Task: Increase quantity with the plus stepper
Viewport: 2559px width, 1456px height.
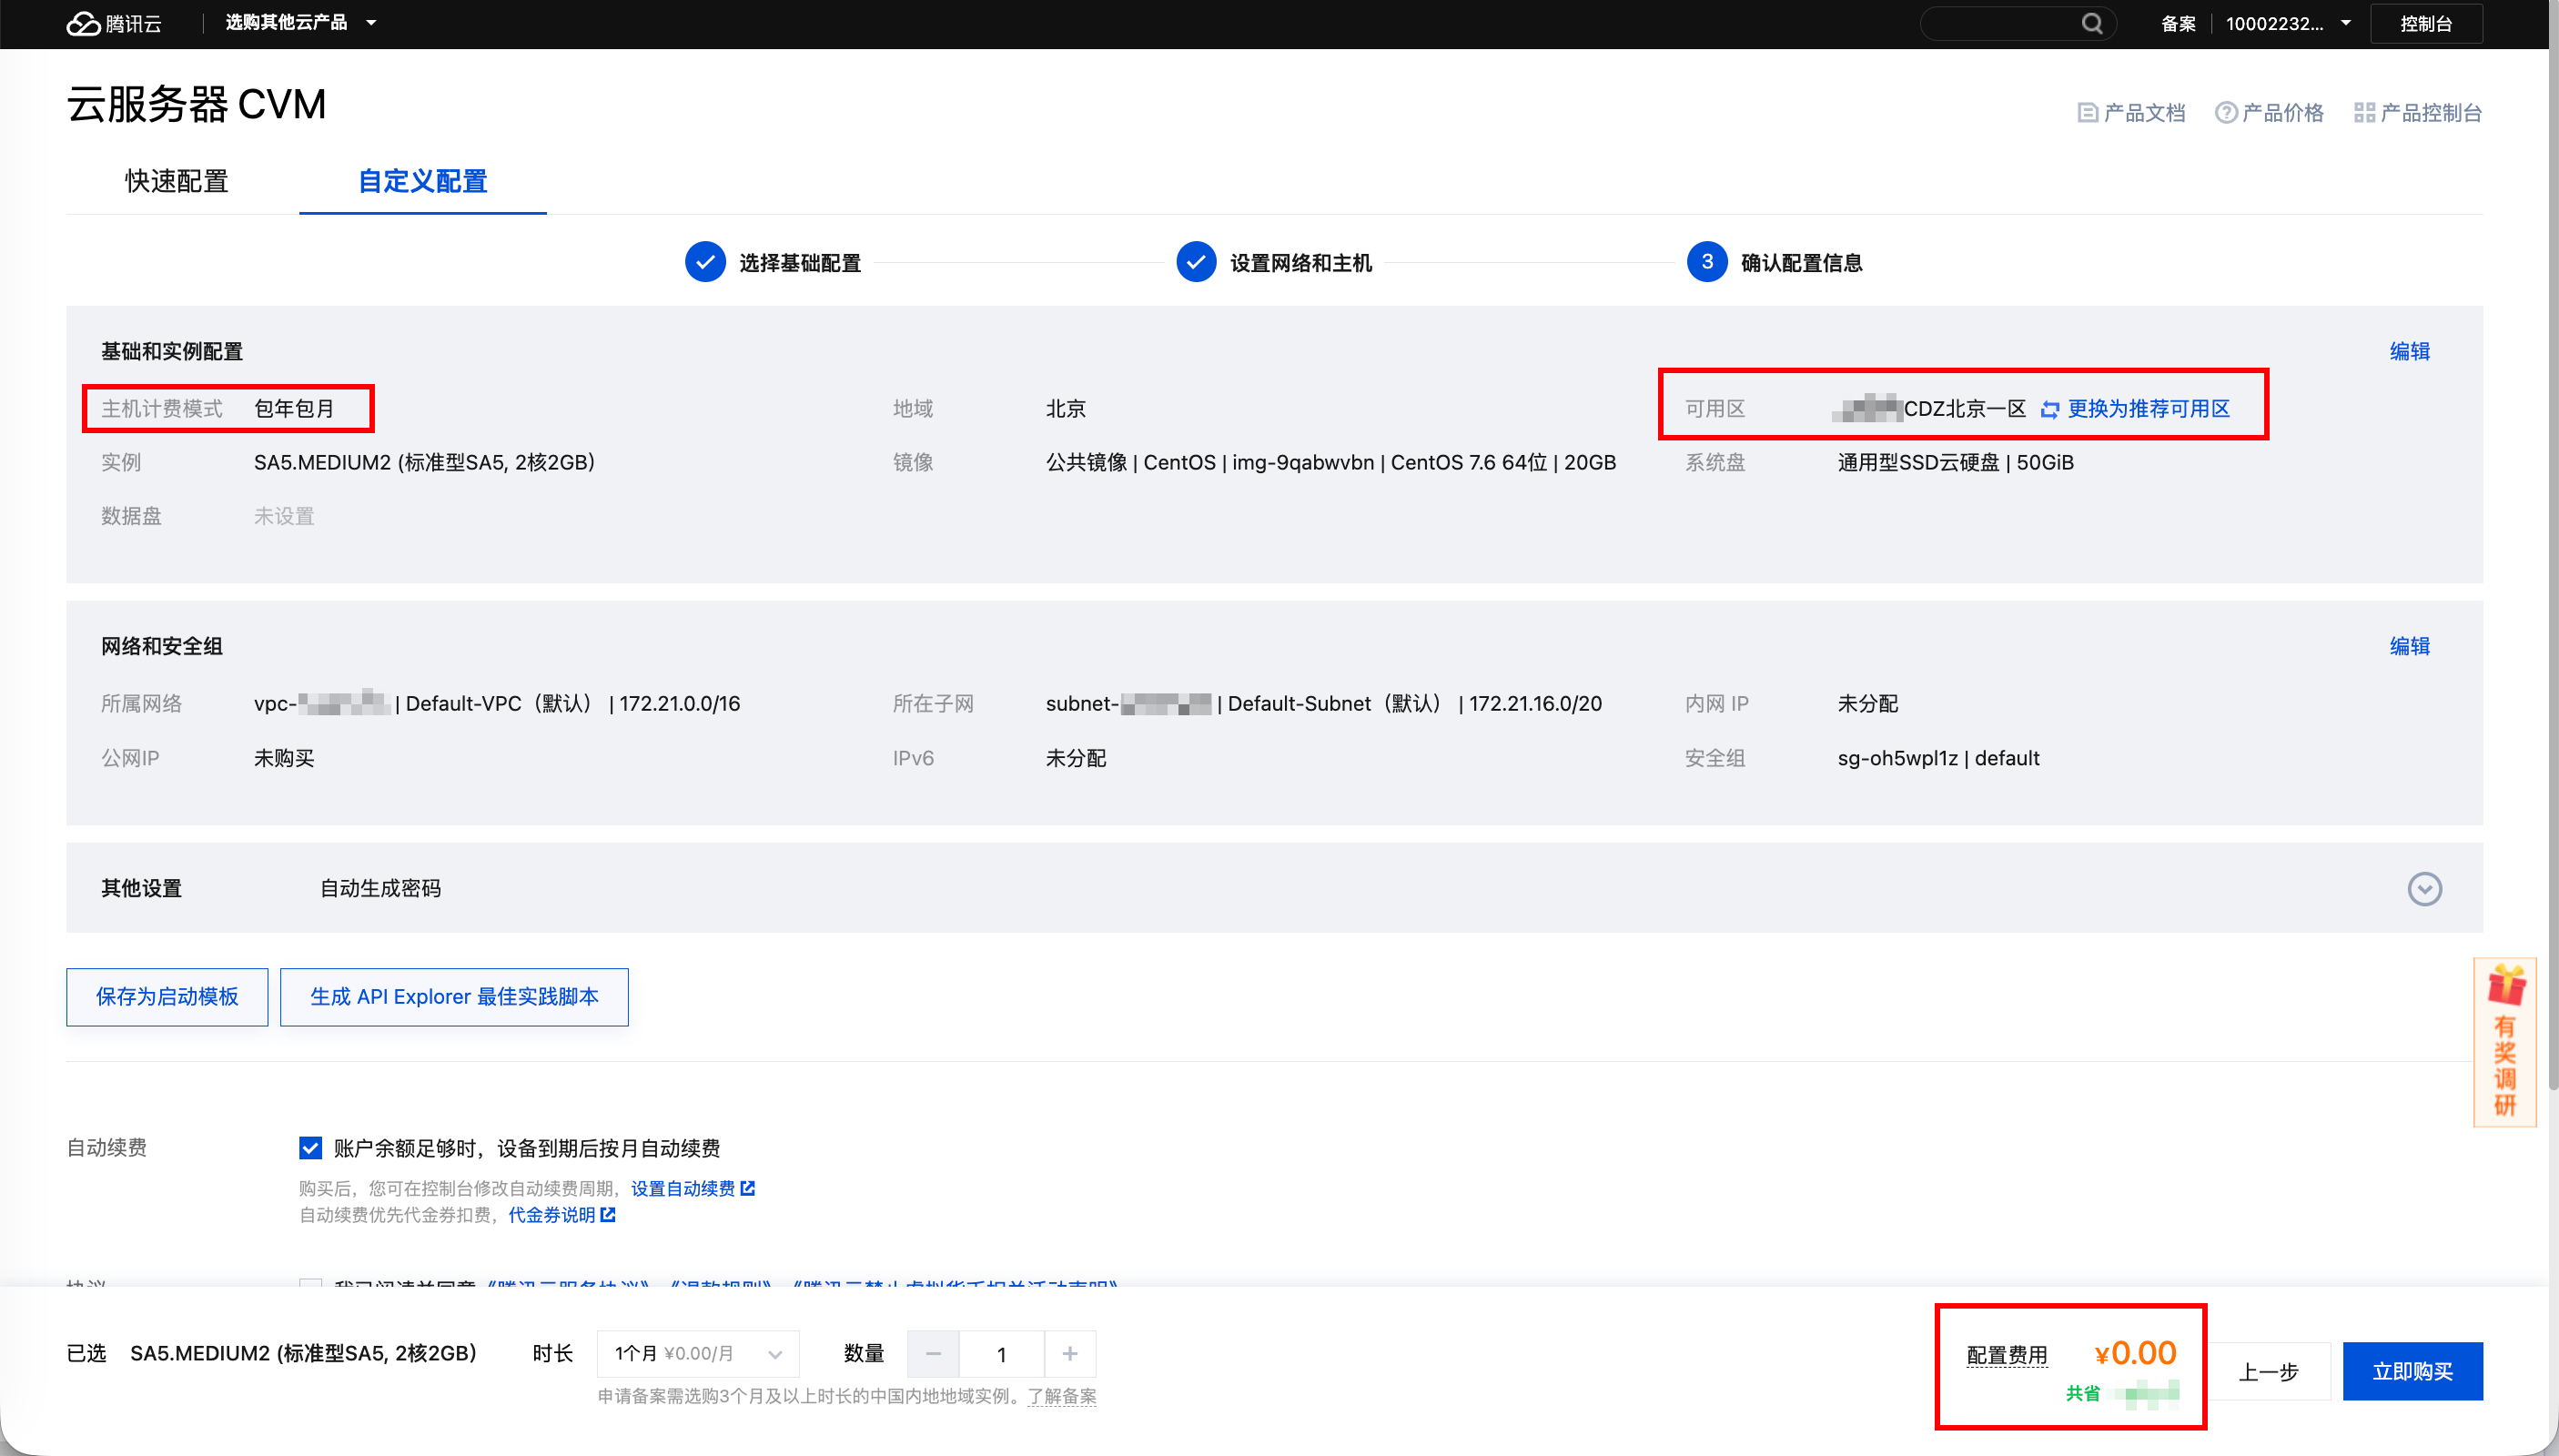Action: click(1069, 1353)
